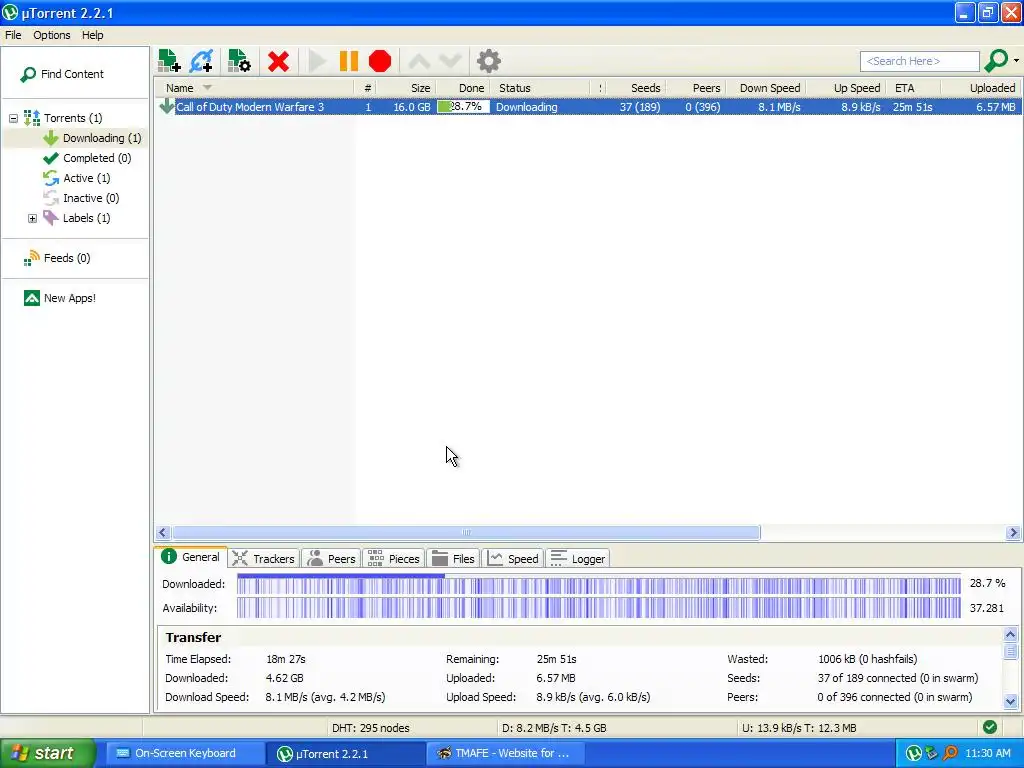This screenshot has width=1024, height=768.
Task: Switch to TMAFE - Website taskbar item
Action: pos(504,754)
